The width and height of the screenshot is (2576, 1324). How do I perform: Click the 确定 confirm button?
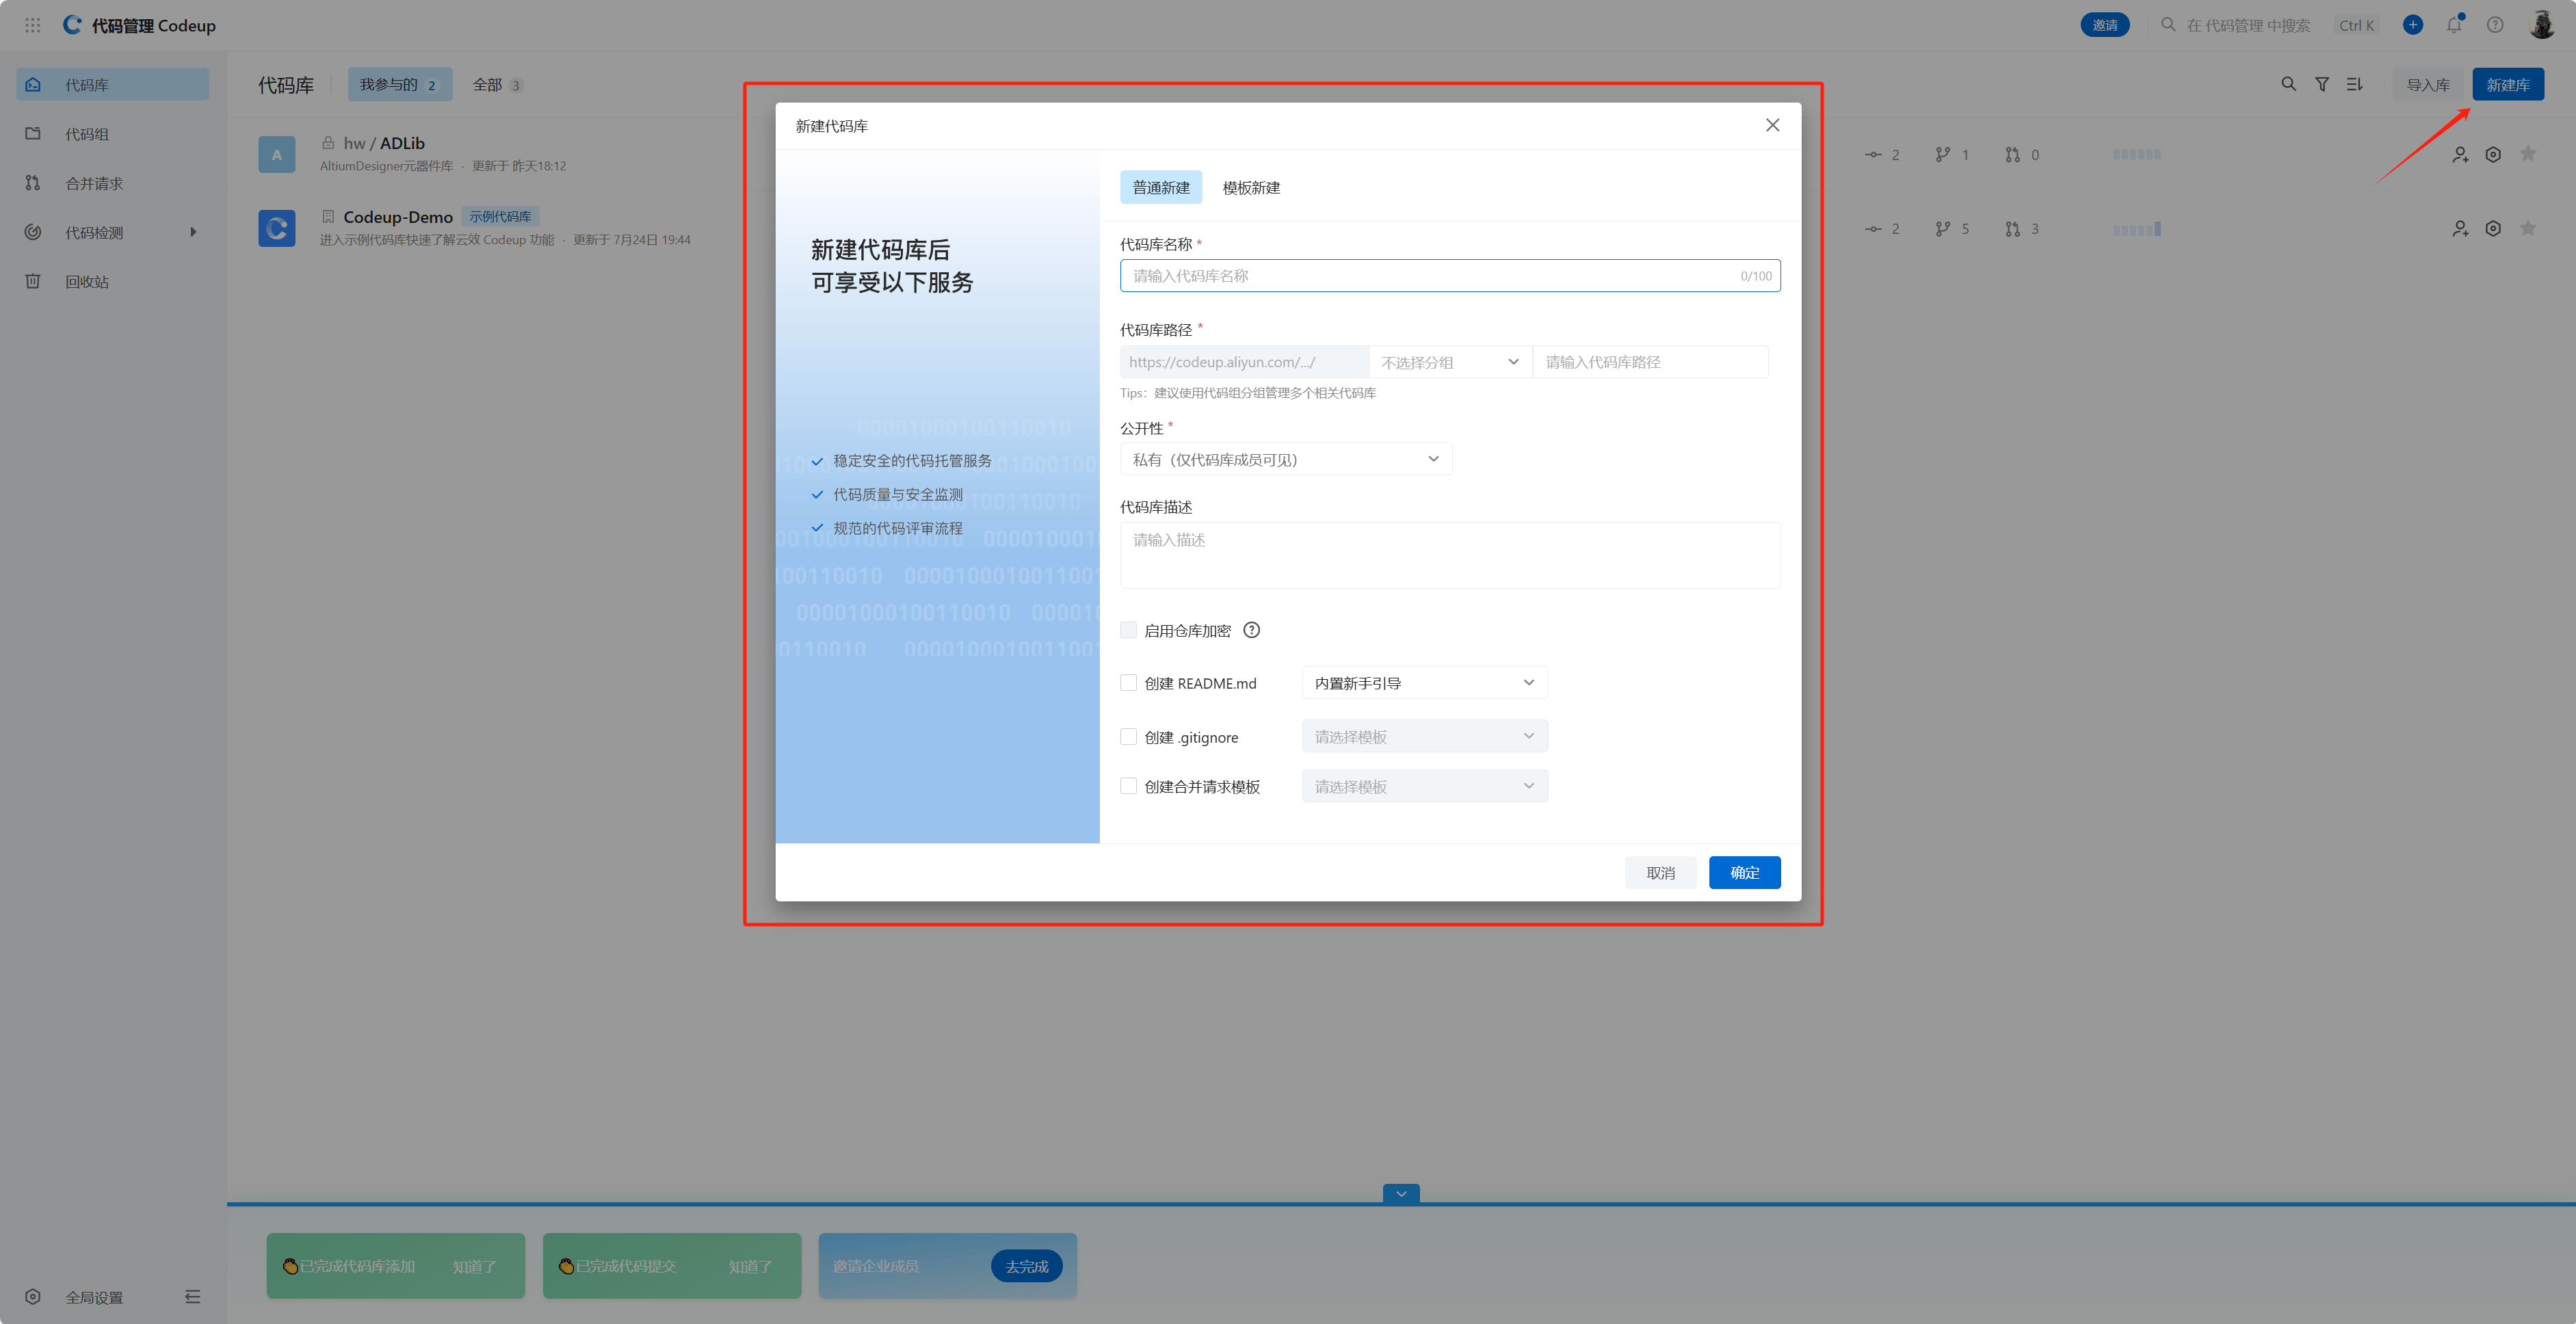click(1744, 873)
